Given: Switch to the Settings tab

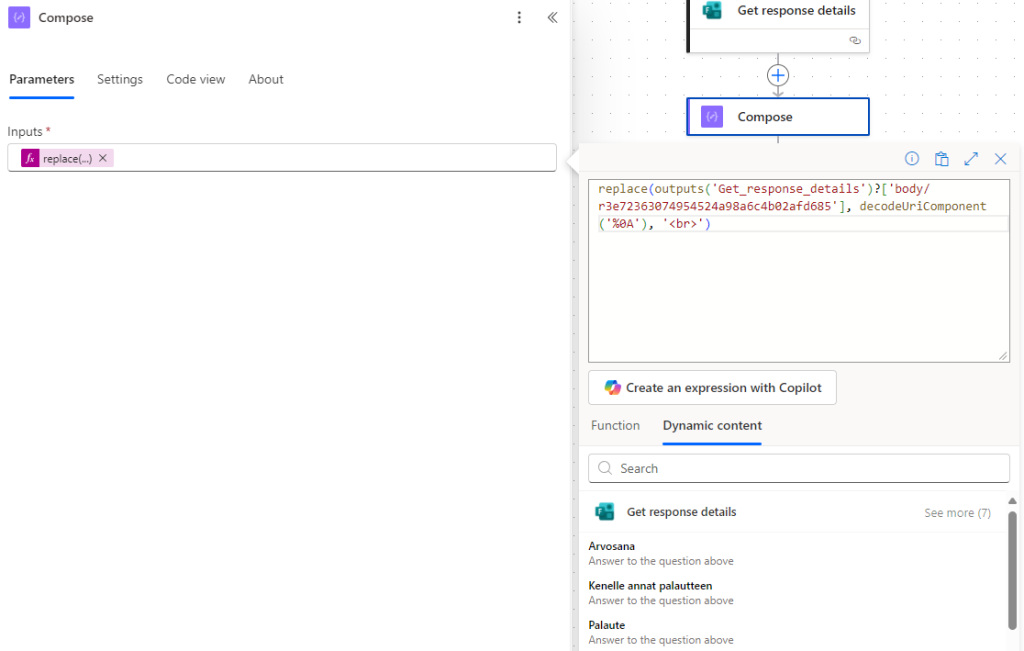Looking at the screenshot, I should [120, 79].
